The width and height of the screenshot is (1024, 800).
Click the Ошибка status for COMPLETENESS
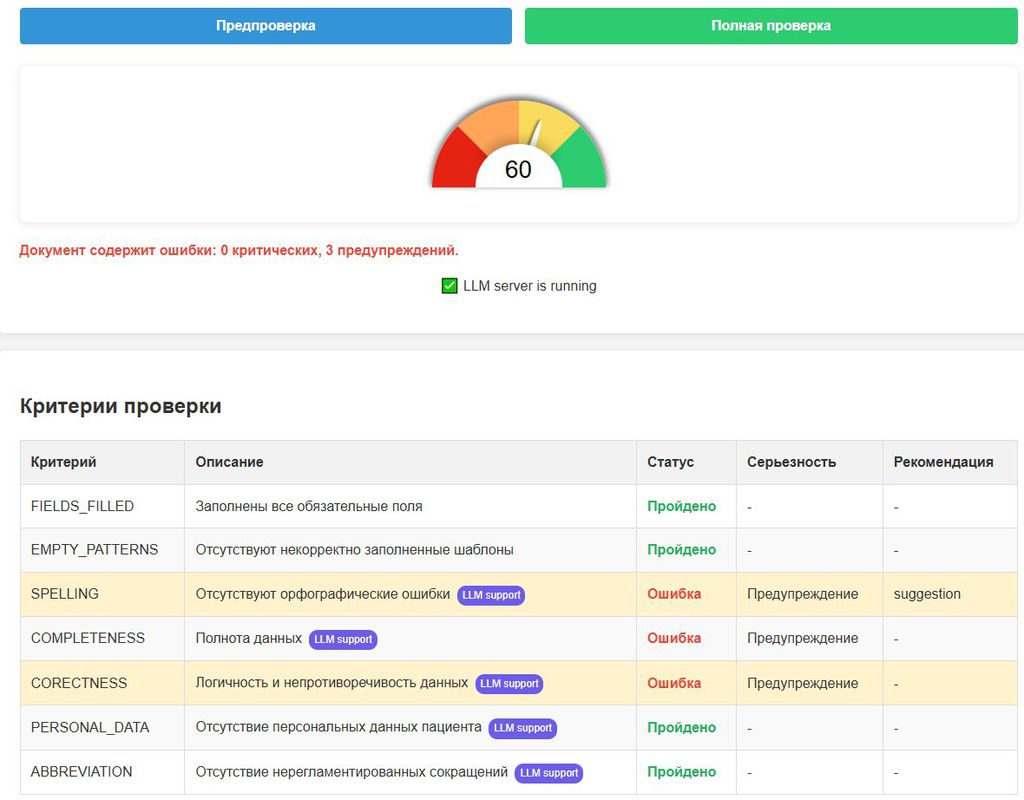point(674,638)
